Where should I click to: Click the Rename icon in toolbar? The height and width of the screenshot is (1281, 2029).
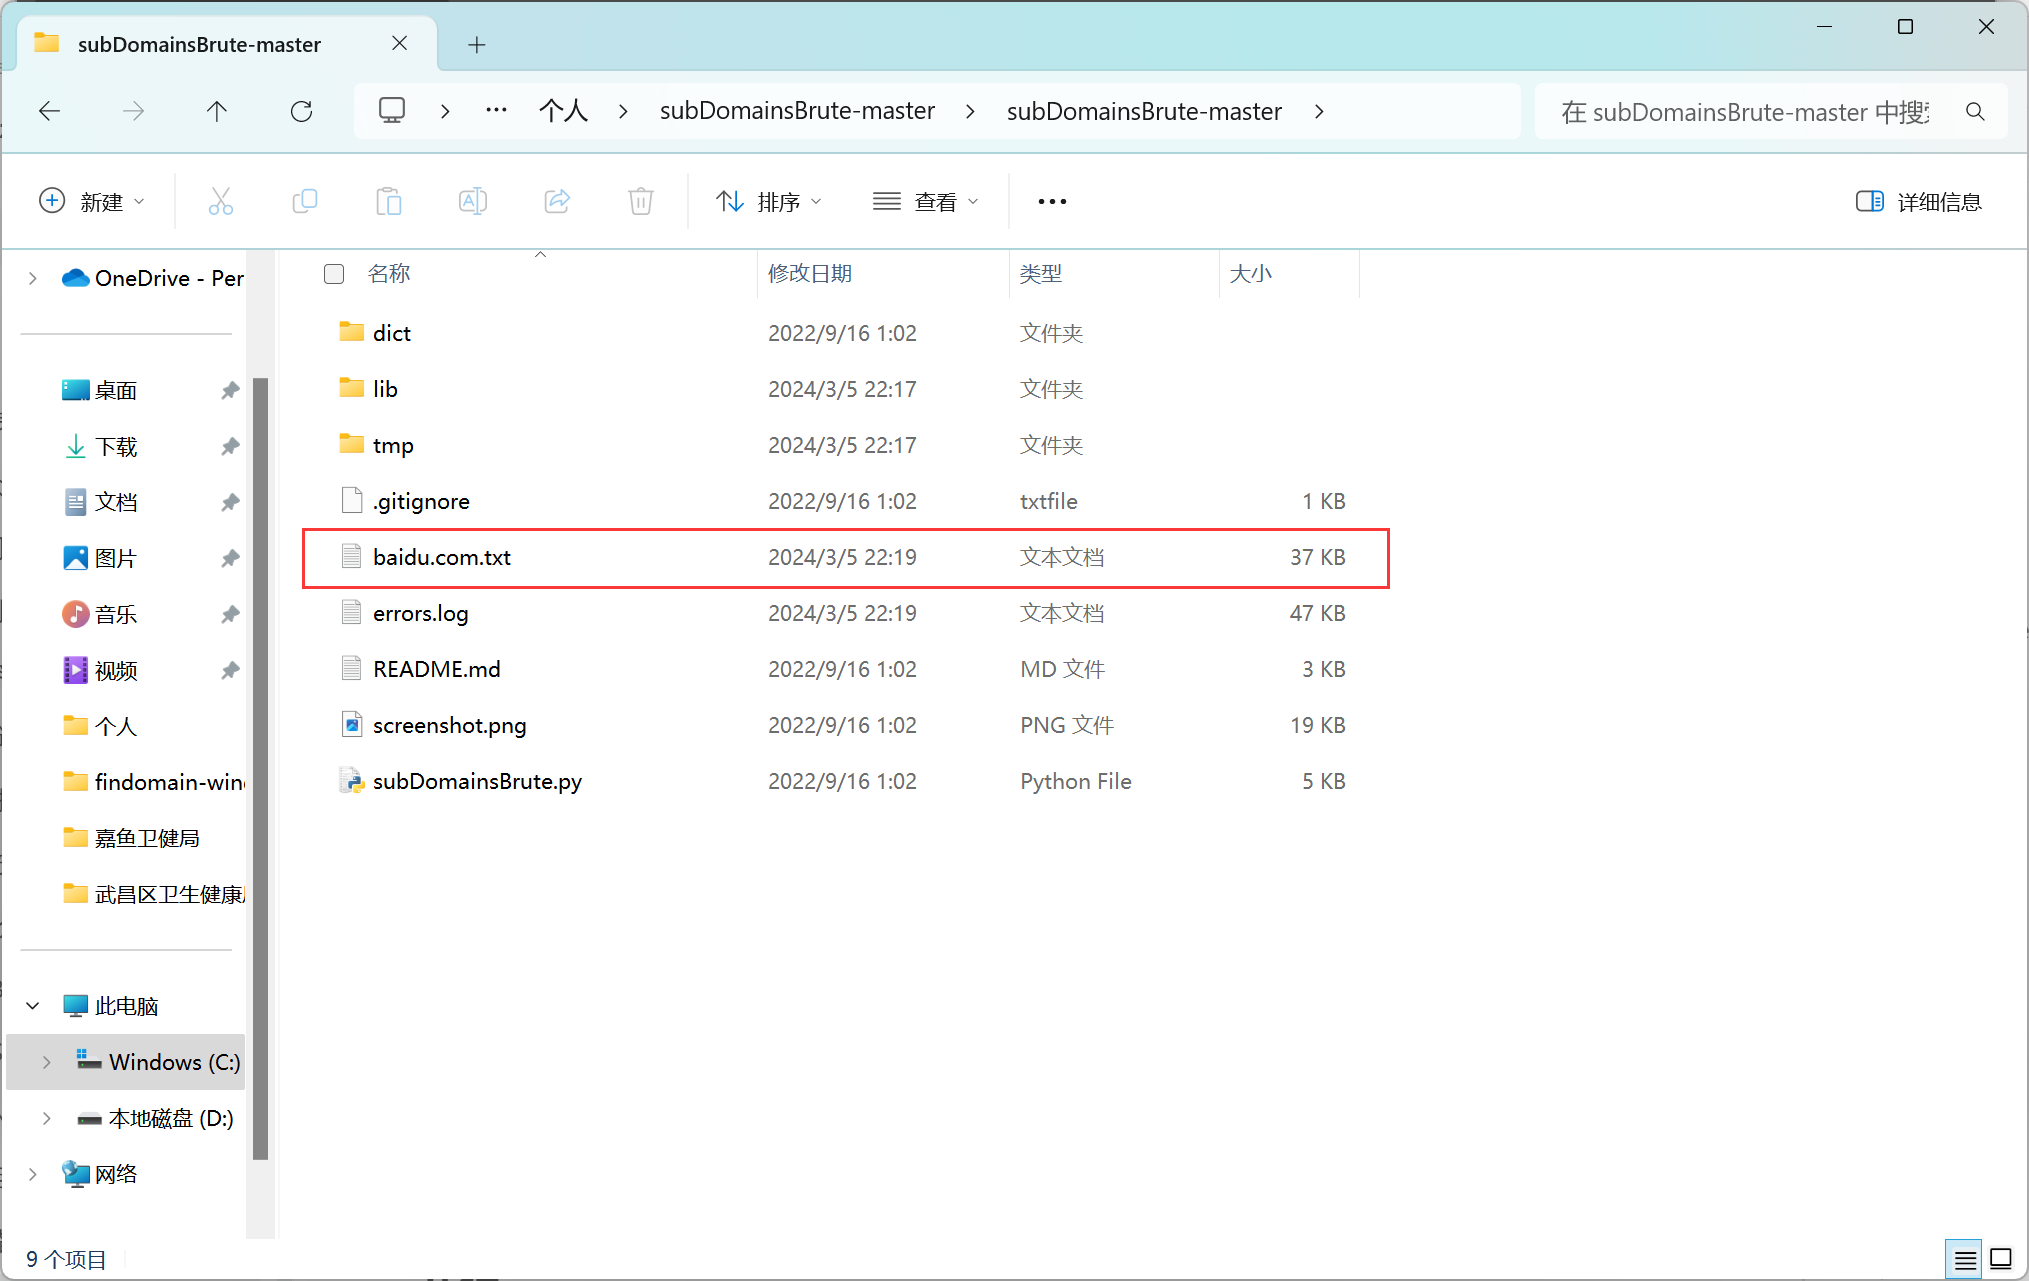473,202
